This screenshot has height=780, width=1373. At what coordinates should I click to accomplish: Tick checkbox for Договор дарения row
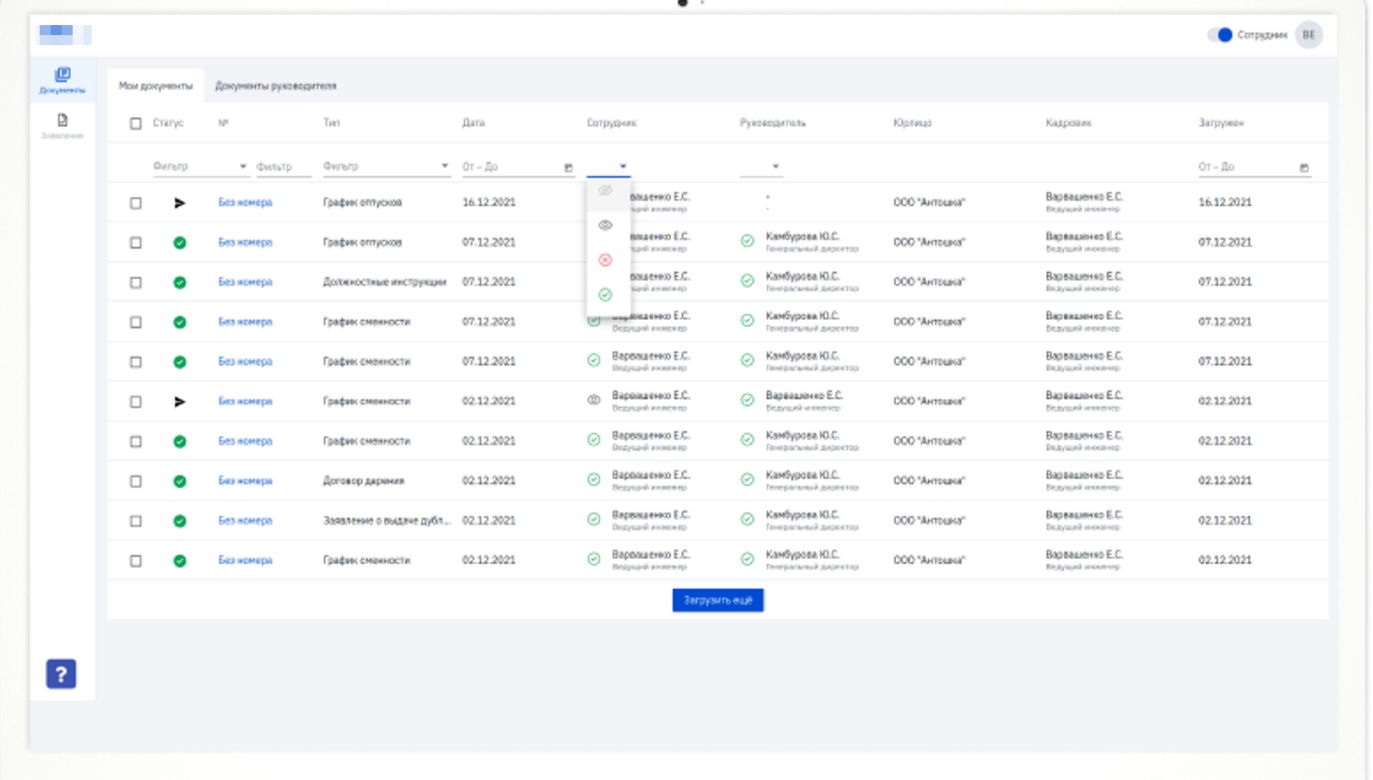coord(136,481)
